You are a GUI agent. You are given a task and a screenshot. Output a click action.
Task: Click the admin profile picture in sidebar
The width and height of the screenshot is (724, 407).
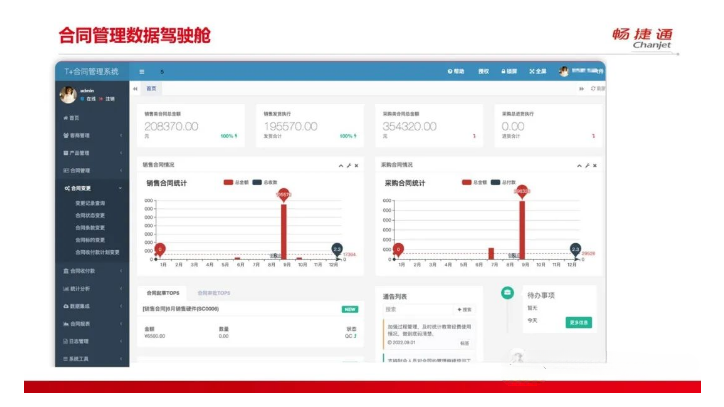(68, 95)
